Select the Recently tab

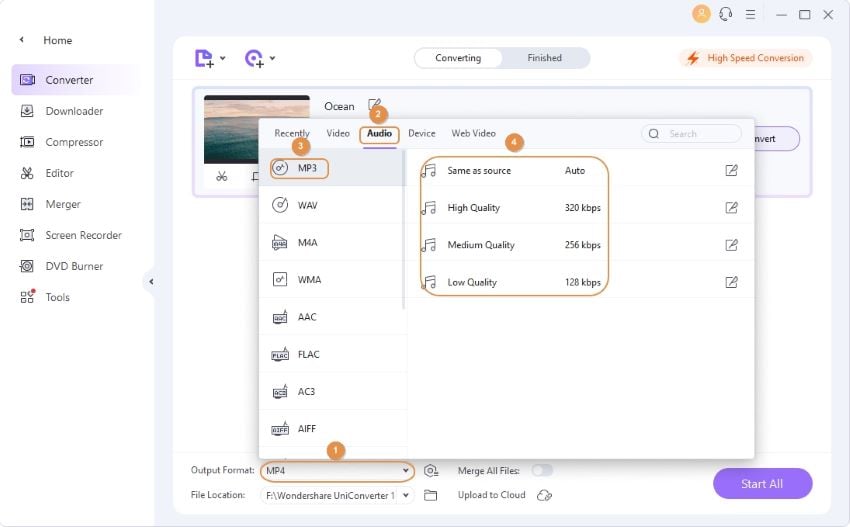coord(292,133)
